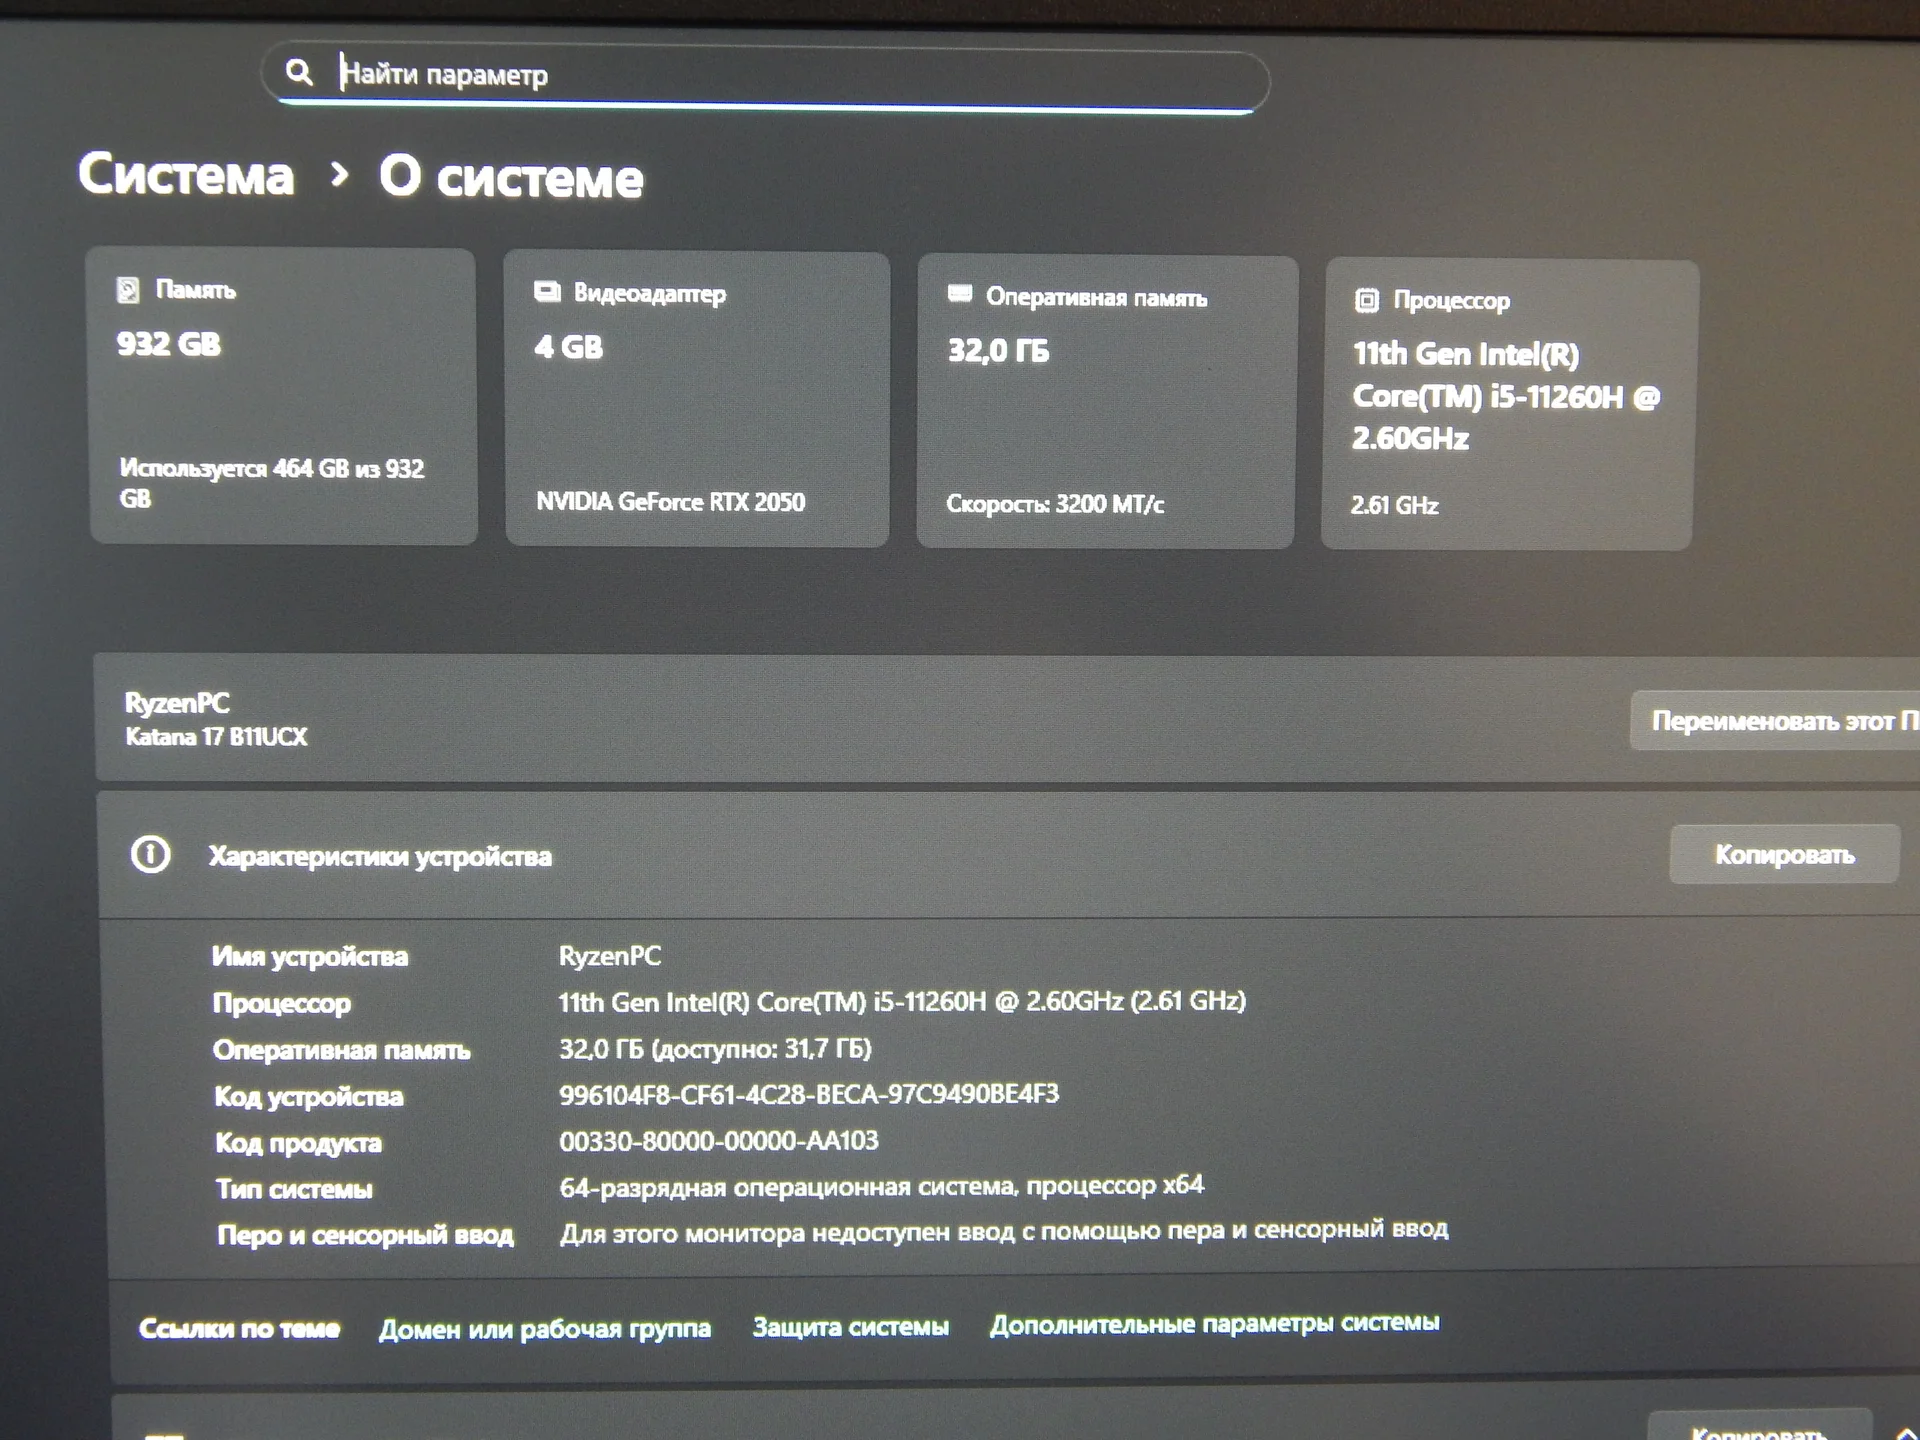This screenshot has width=1920, height=1440.
Task: Click the Ссылки по теме label
Action: click(x=239, y=1329)
